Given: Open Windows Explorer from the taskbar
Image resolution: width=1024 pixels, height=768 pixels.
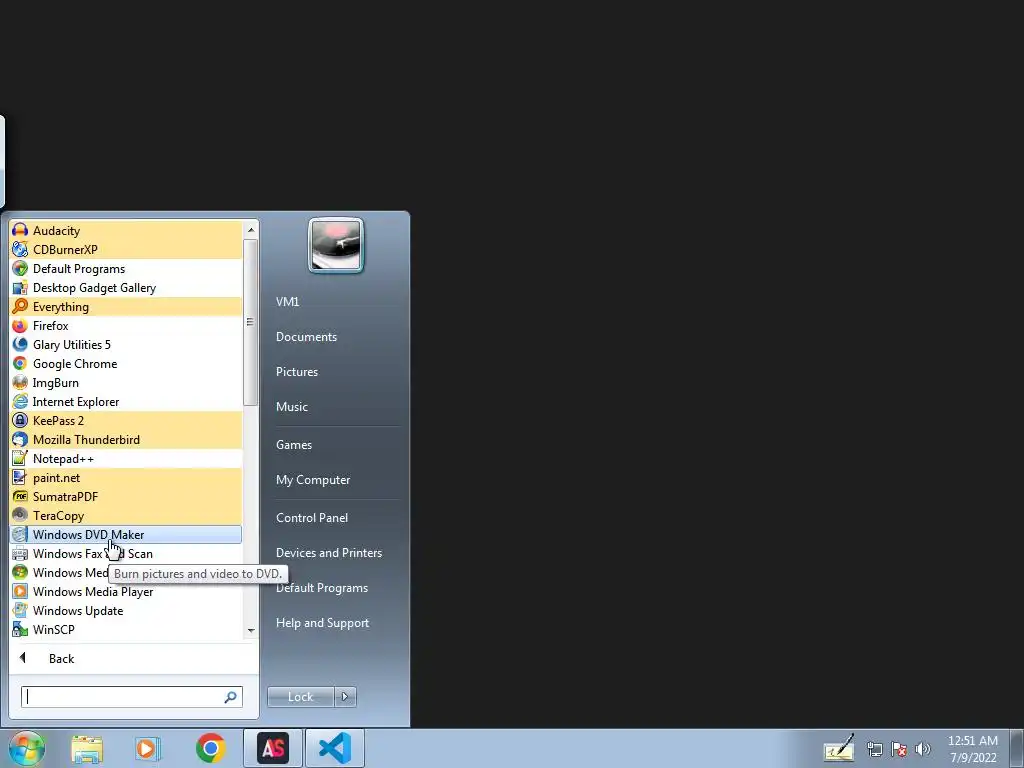Looking at the screenshot, I should 87,748.
